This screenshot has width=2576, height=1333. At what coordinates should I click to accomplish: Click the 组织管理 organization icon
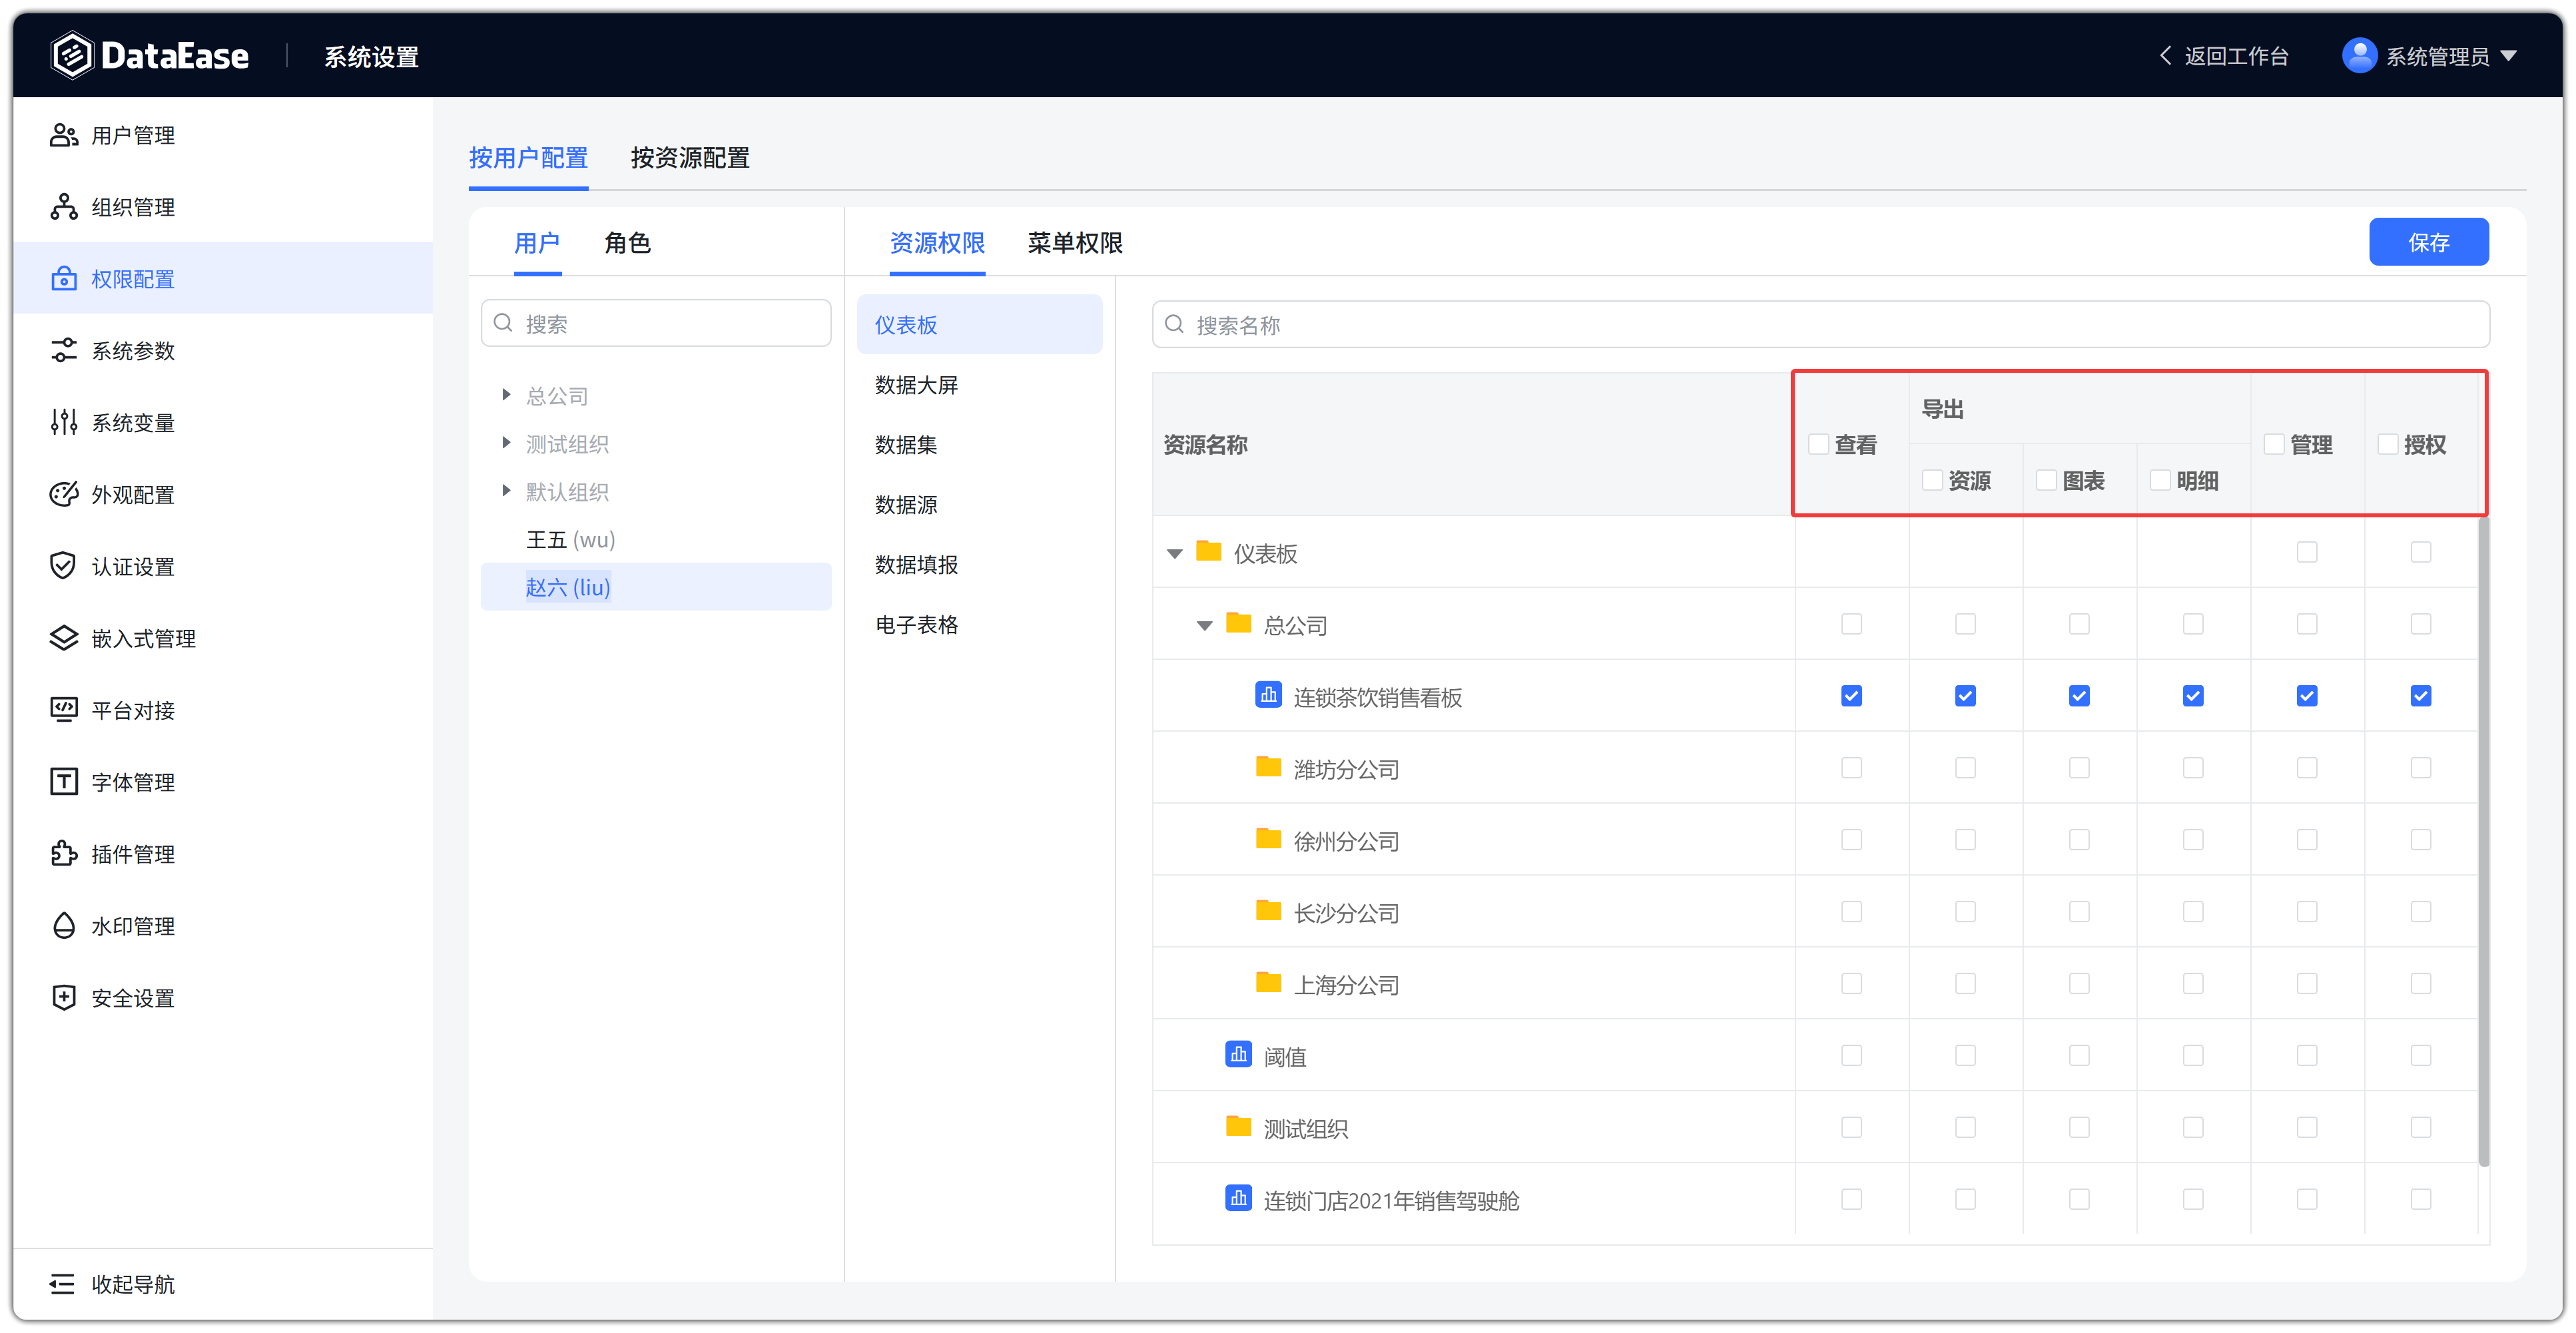pos(64,207)
